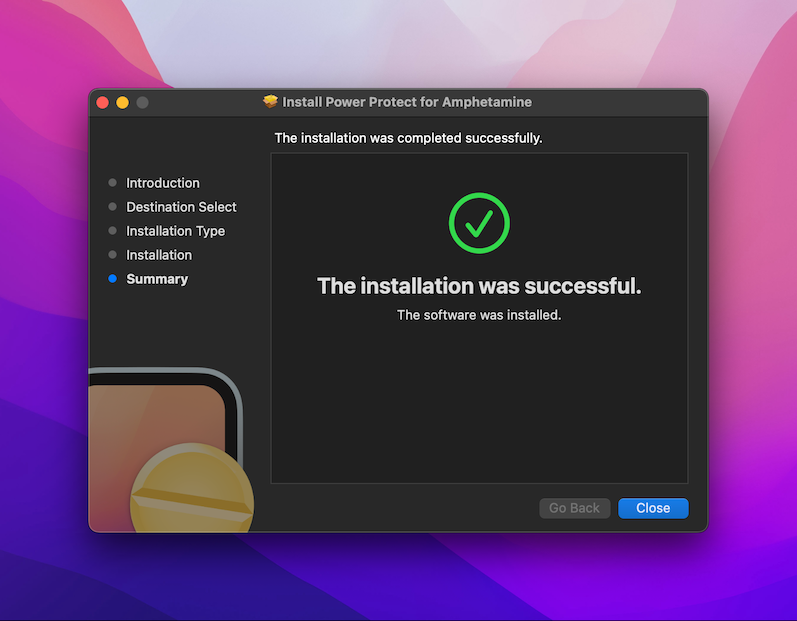The height and width of the screenshot is (621, 797).
Task: Click the gray bullet beside Destination Select
Action: (x=113, y=206)
